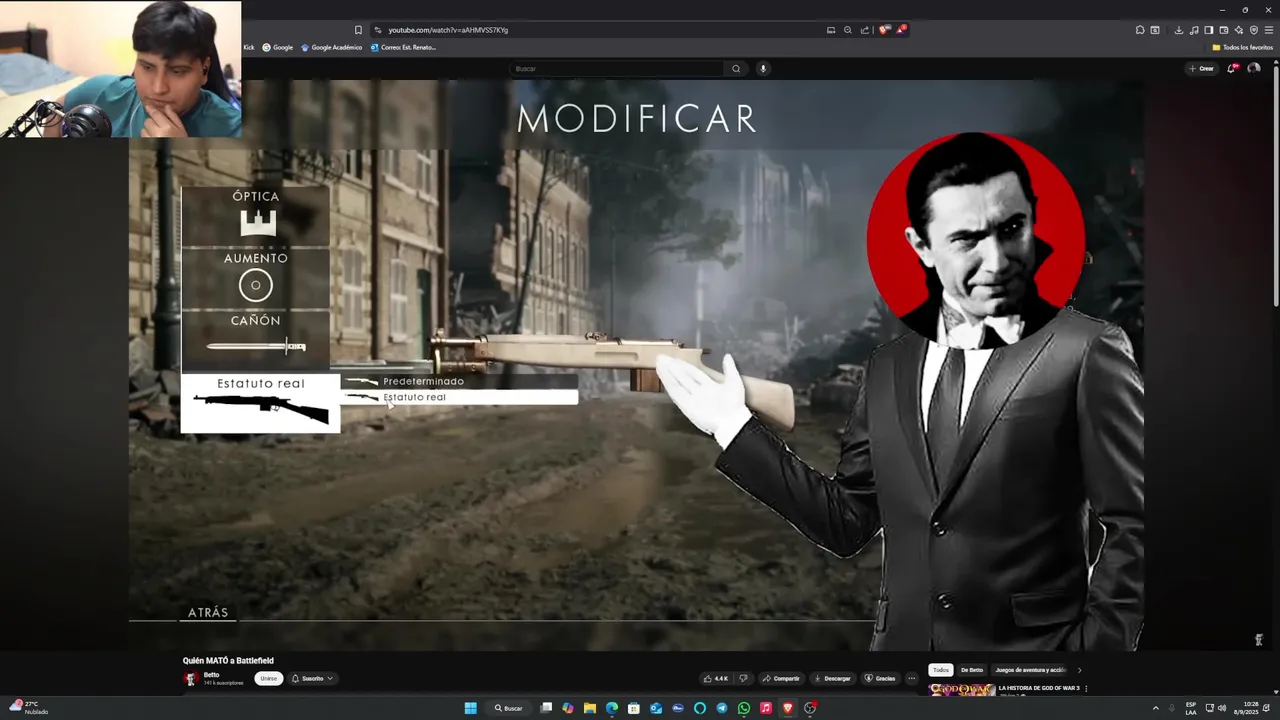1280x720 pixels.
Task: Dislike the video with thumbs down
Action: click(743, 678)
